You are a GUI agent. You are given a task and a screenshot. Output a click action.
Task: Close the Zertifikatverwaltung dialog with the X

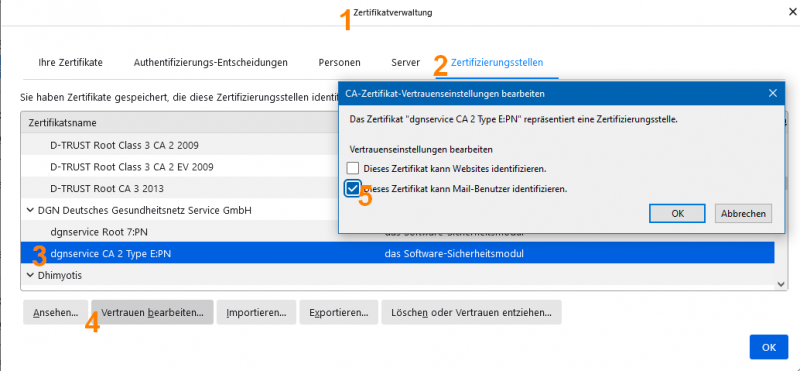click(x=792, y=13)
